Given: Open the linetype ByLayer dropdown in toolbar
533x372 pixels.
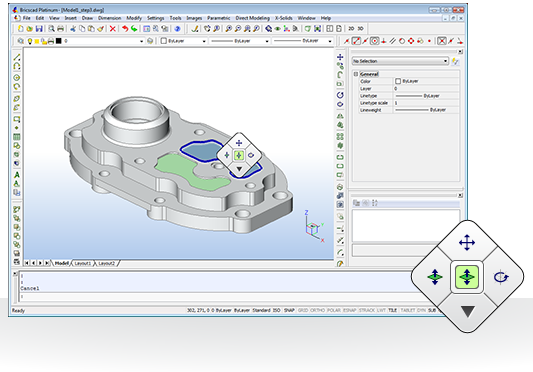Looking at the screenshot, I should 267,41.
